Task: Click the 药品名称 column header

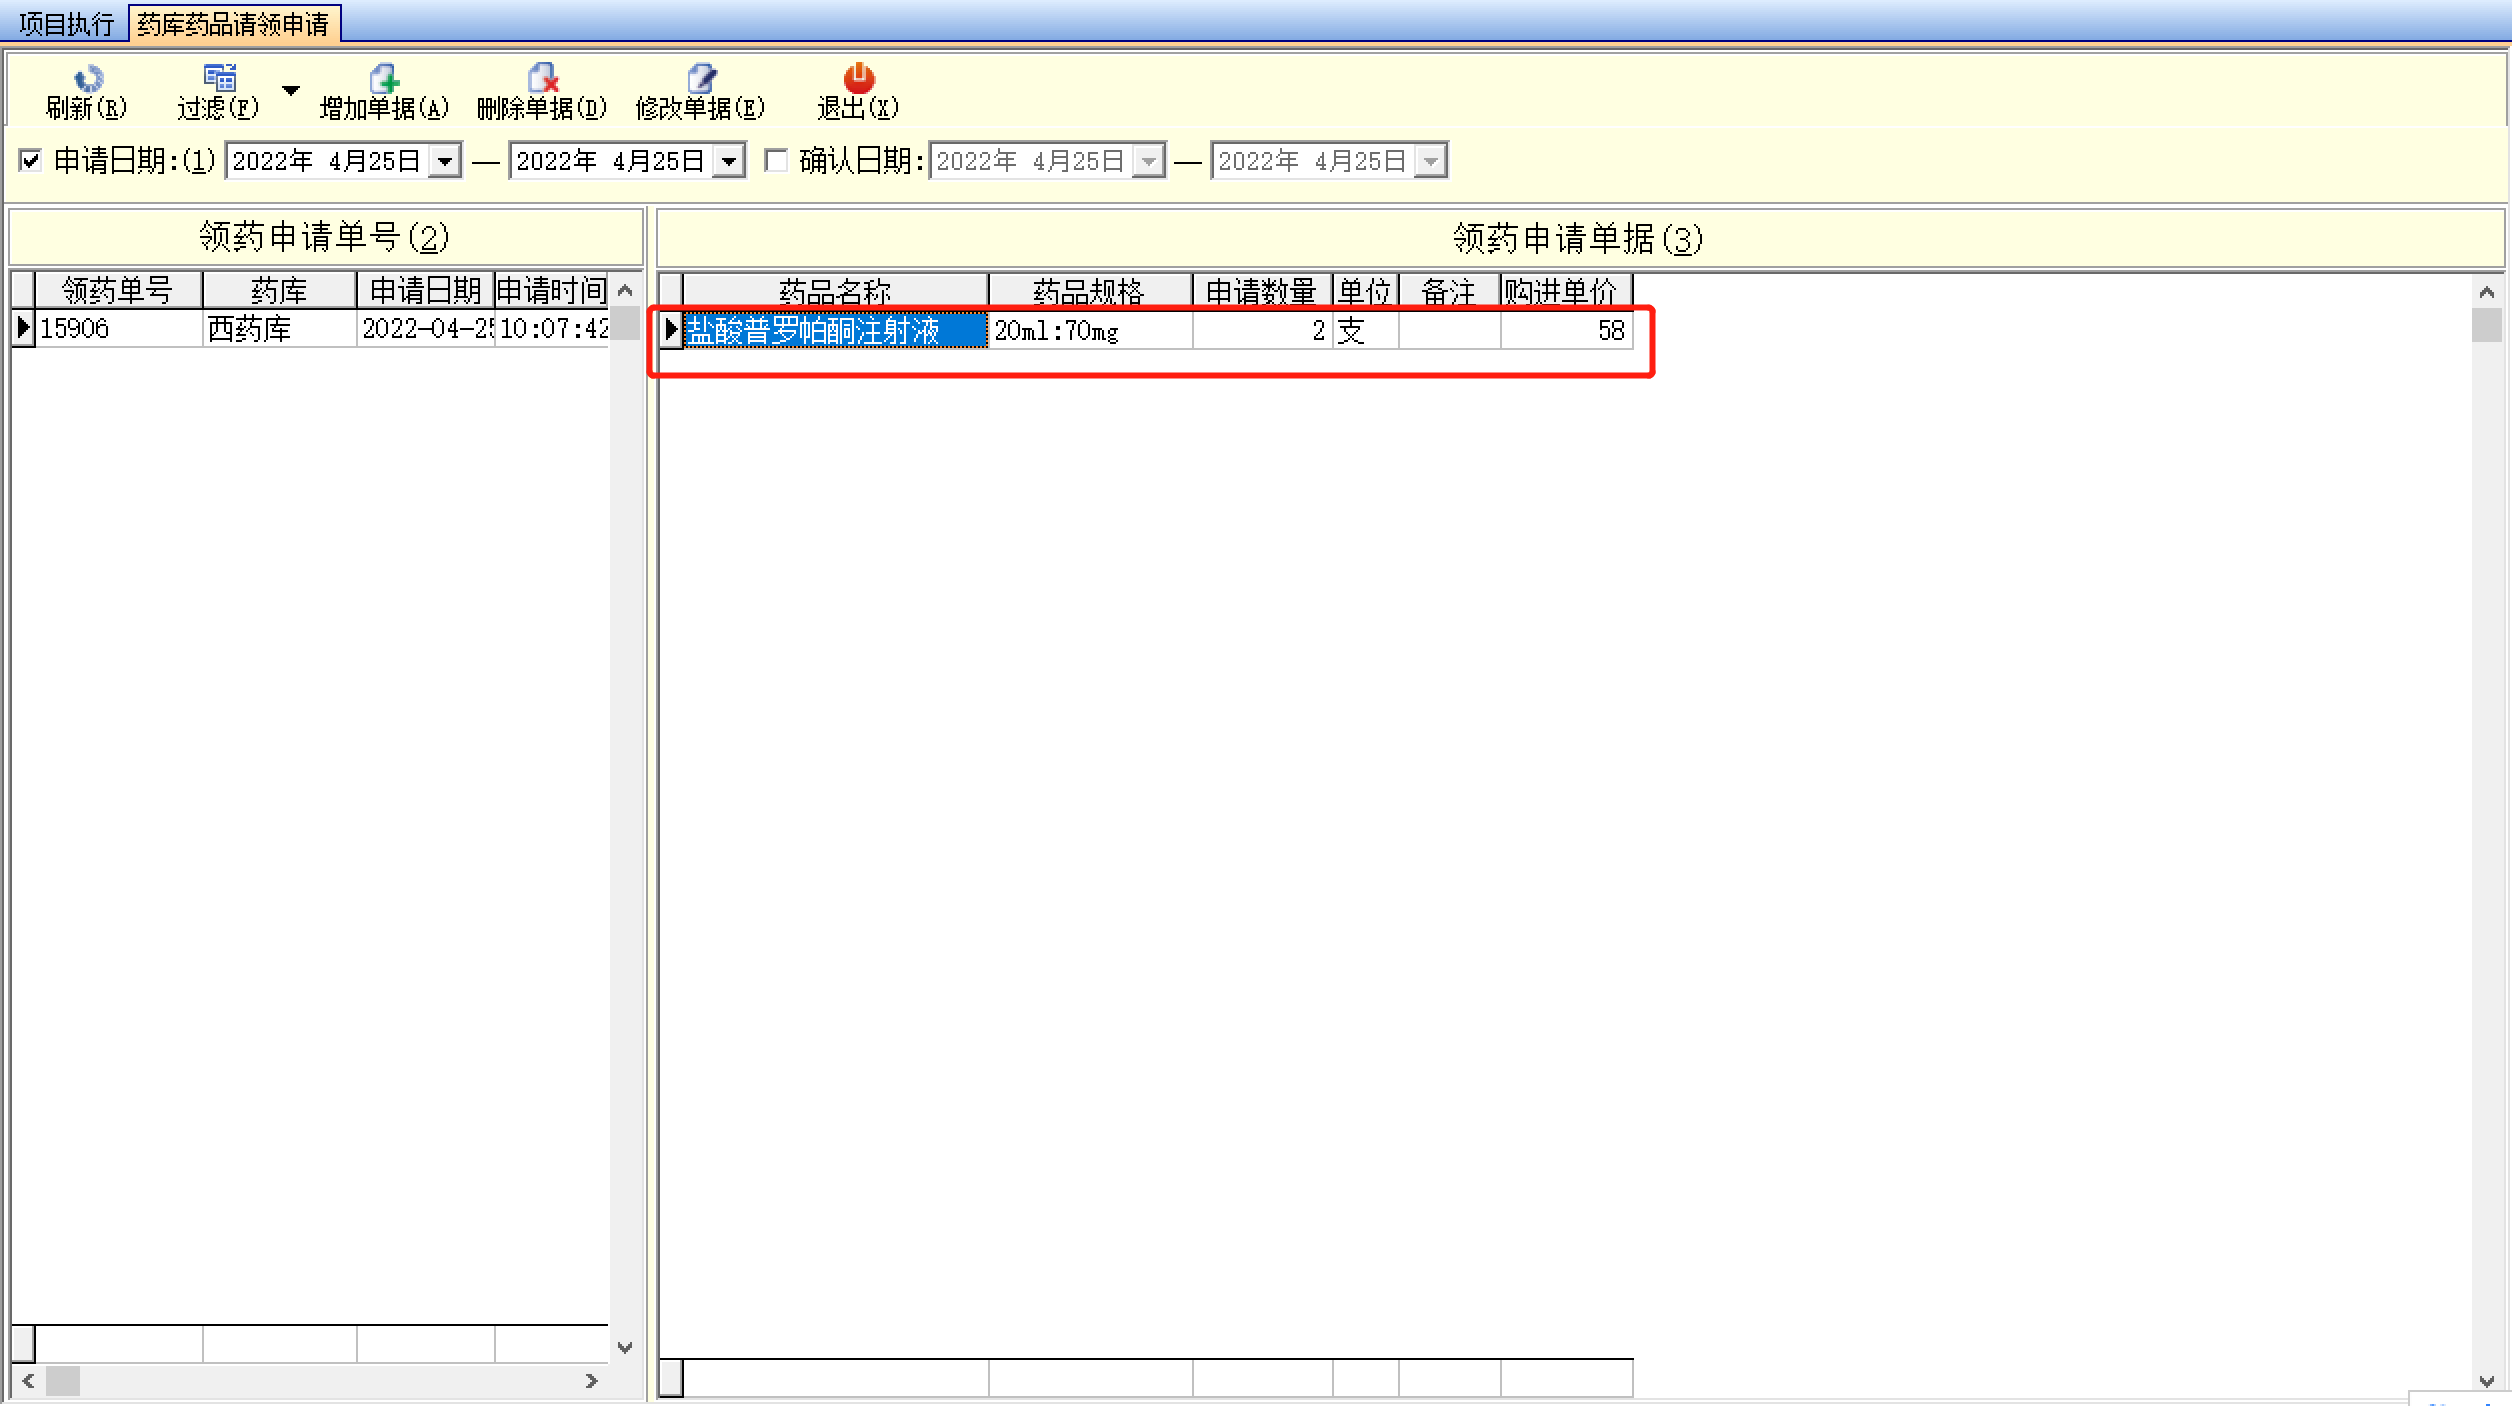Action: (835, 291)
